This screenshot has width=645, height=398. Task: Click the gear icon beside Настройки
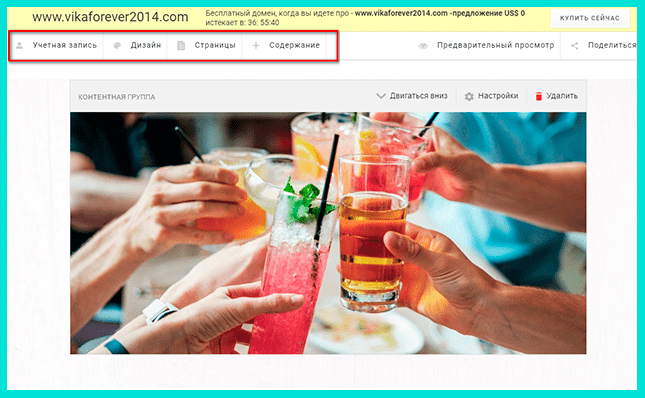tap(469, 96)
